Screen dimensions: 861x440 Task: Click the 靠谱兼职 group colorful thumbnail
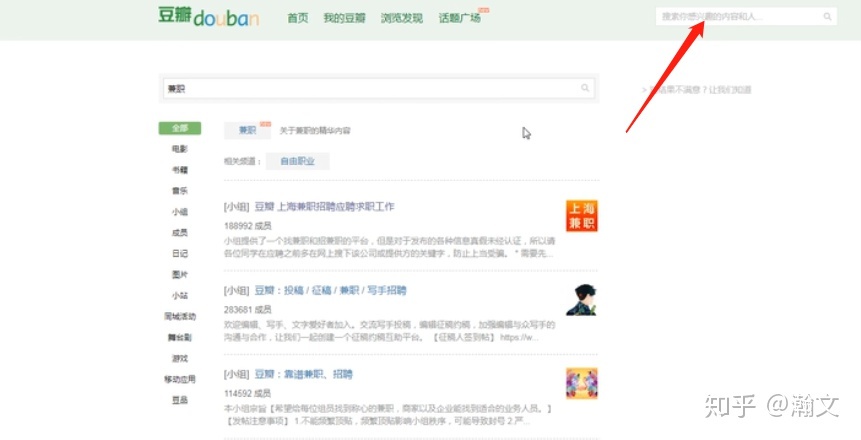click(582, 383)
